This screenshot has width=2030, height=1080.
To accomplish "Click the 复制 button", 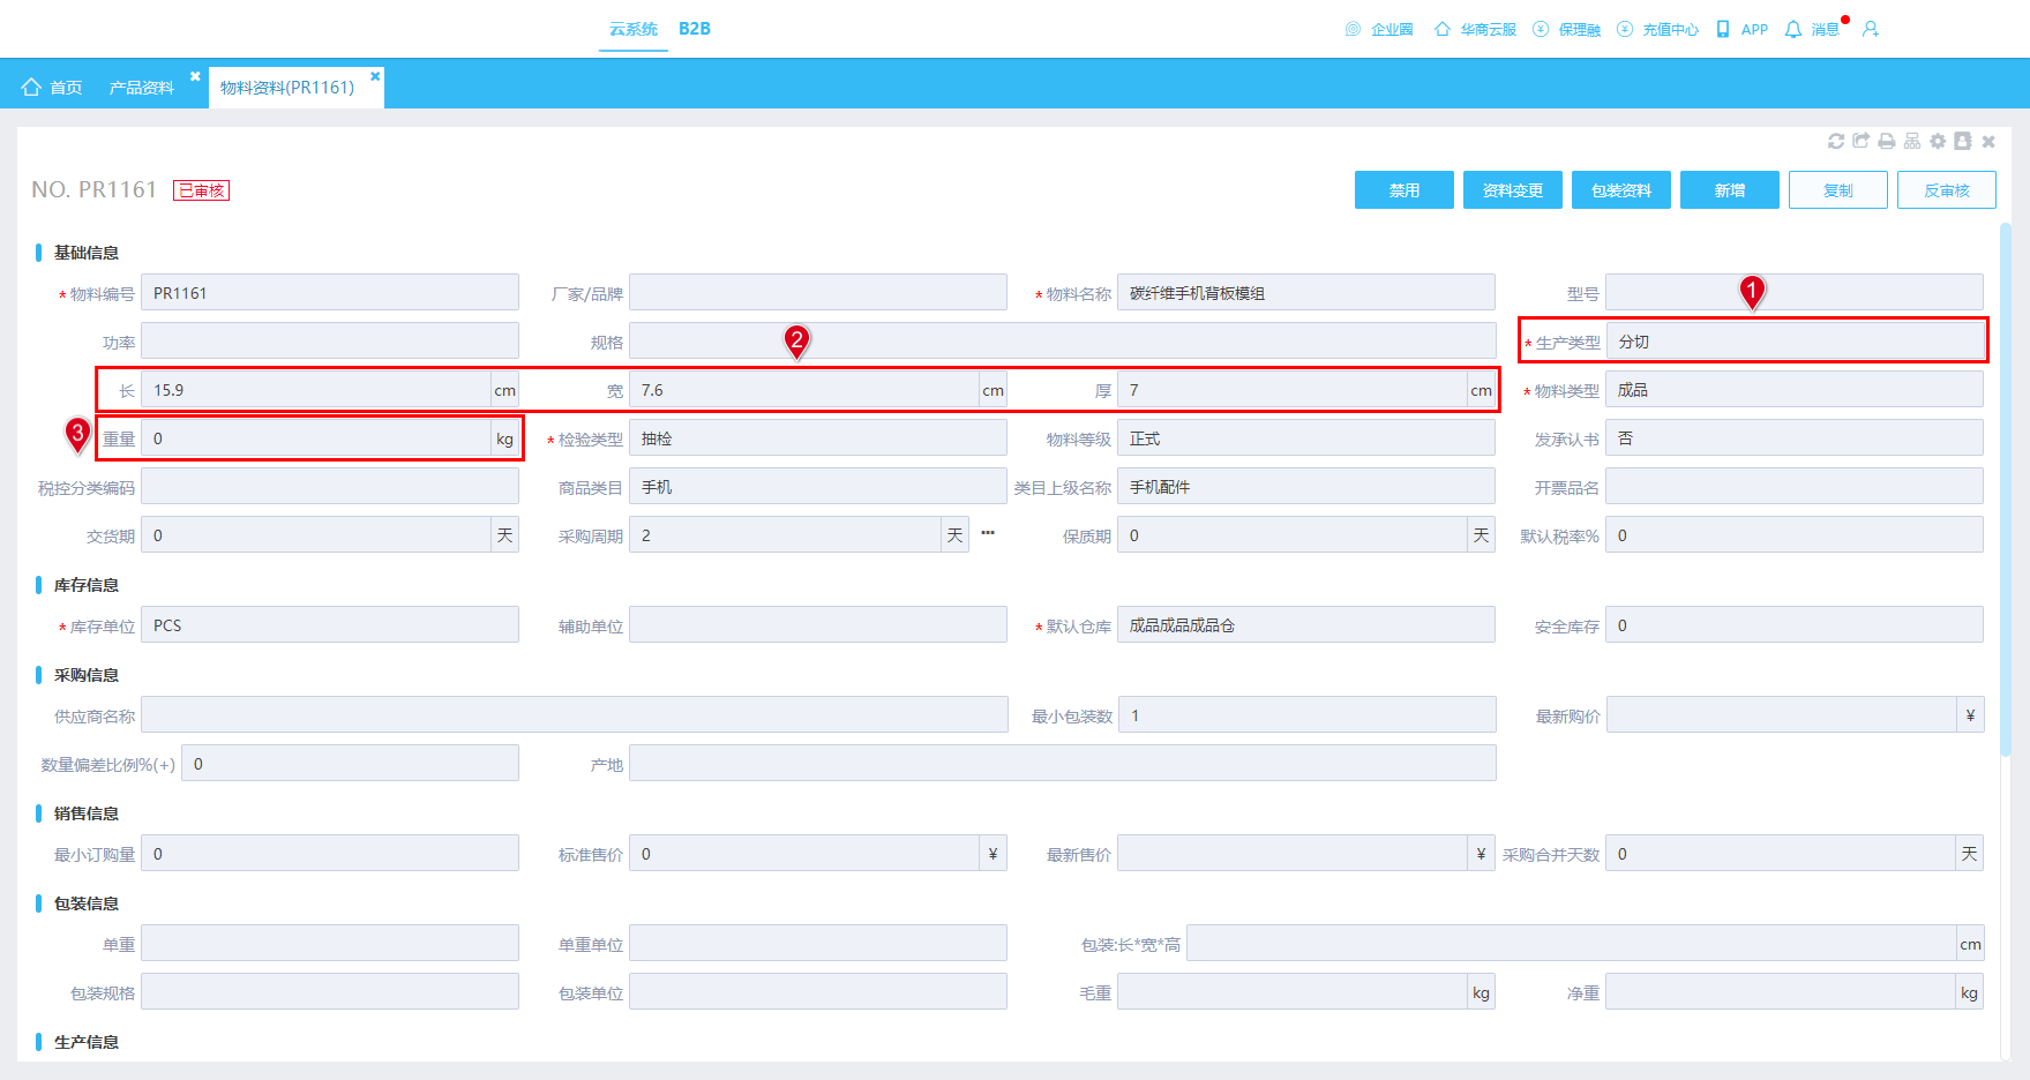I will click(1838, 190).
